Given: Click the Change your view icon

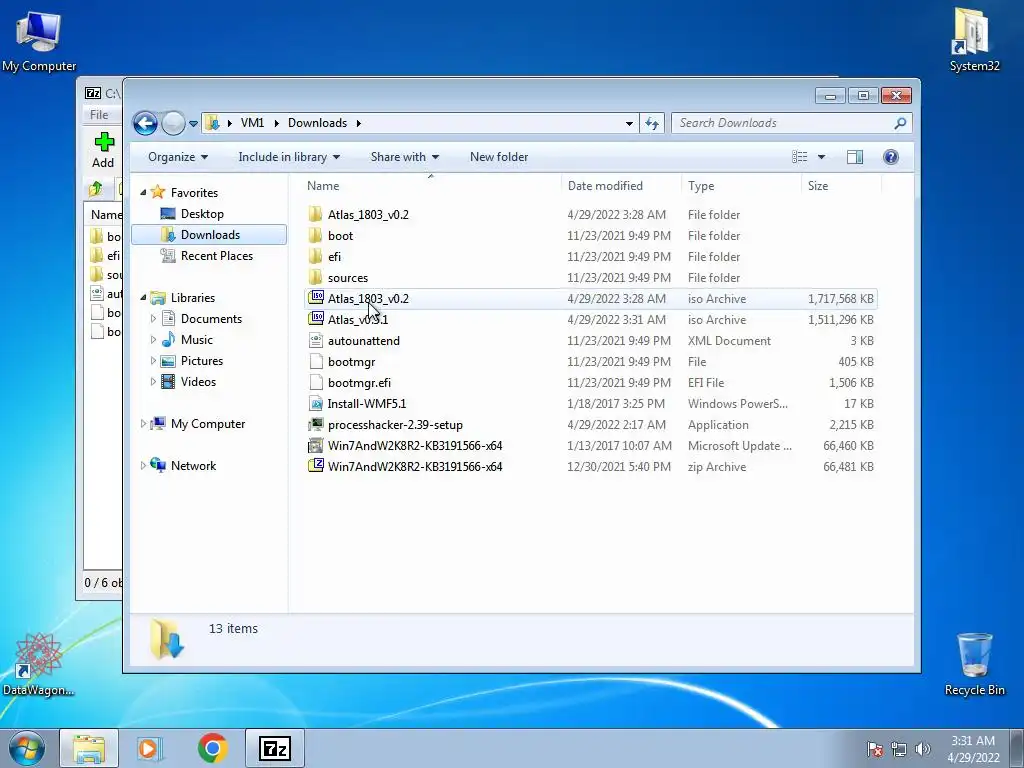Looking at the screenshot, I should point(799,157).
